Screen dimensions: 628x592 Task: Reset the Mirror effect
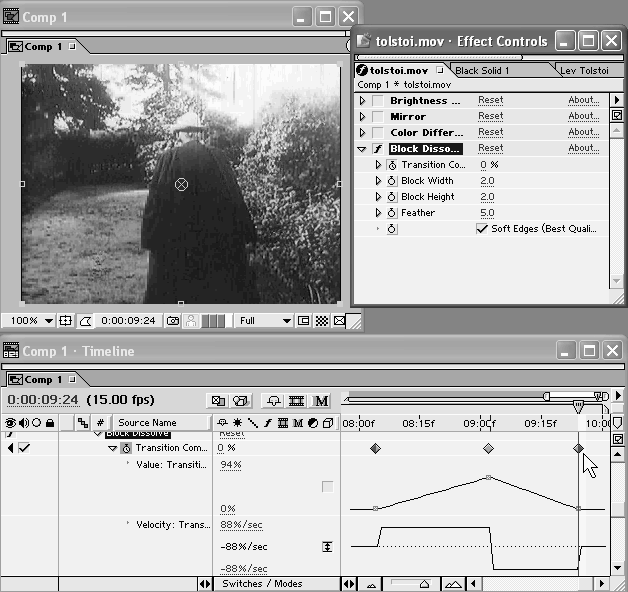click(490, 116)
